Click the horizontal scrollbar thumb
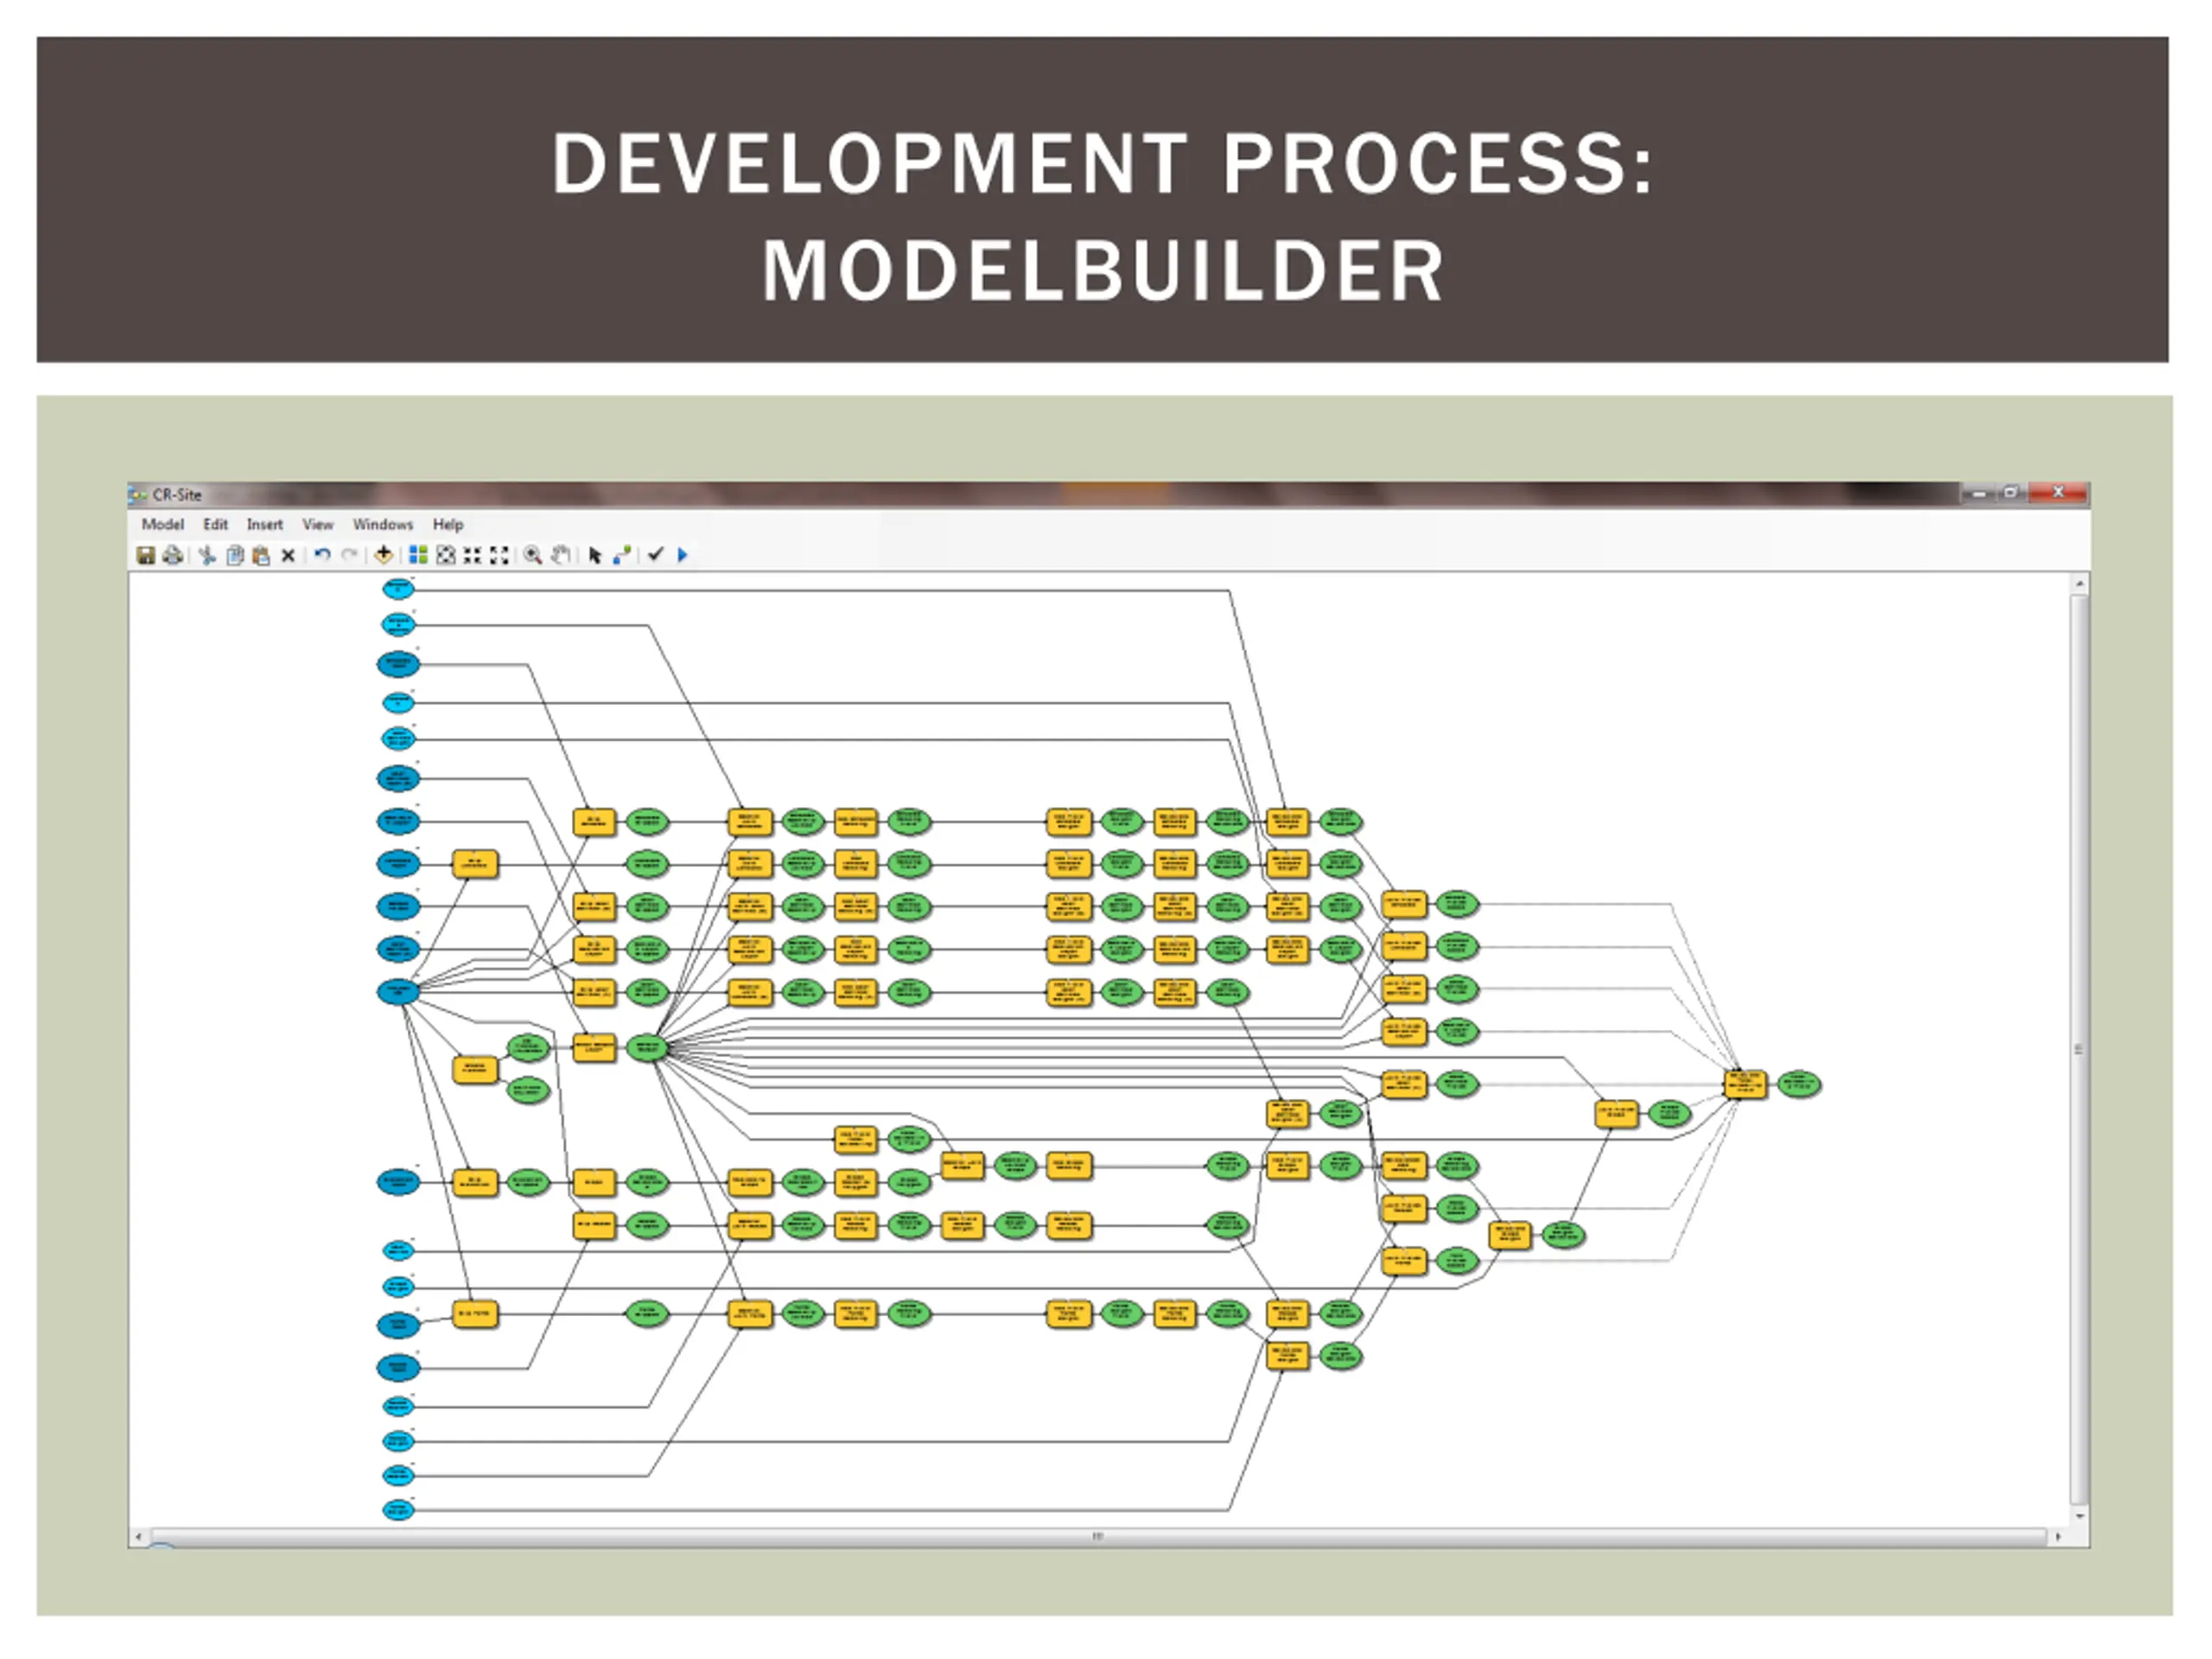This screenshot has height=1659, width=2212. [x=1097, y=1536]
